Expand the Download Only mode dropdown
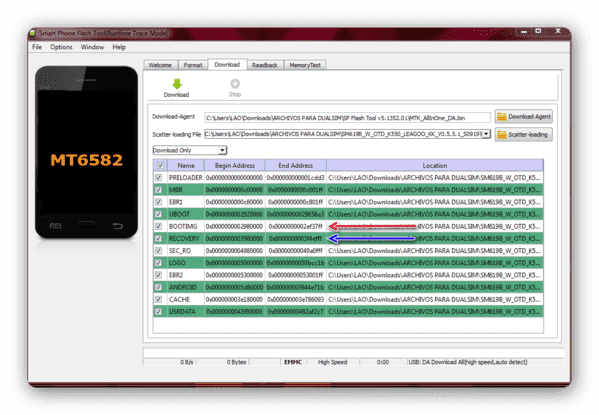This screenshot has width=599, height=415. 222,151
